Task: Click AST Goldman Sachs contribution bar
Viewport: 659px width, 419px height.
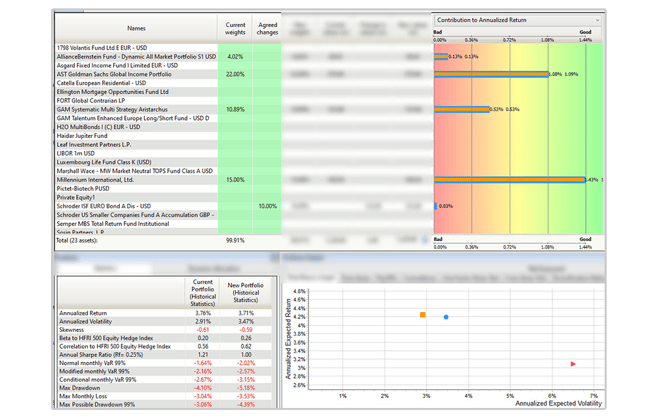Action: (x=491, y=74)
